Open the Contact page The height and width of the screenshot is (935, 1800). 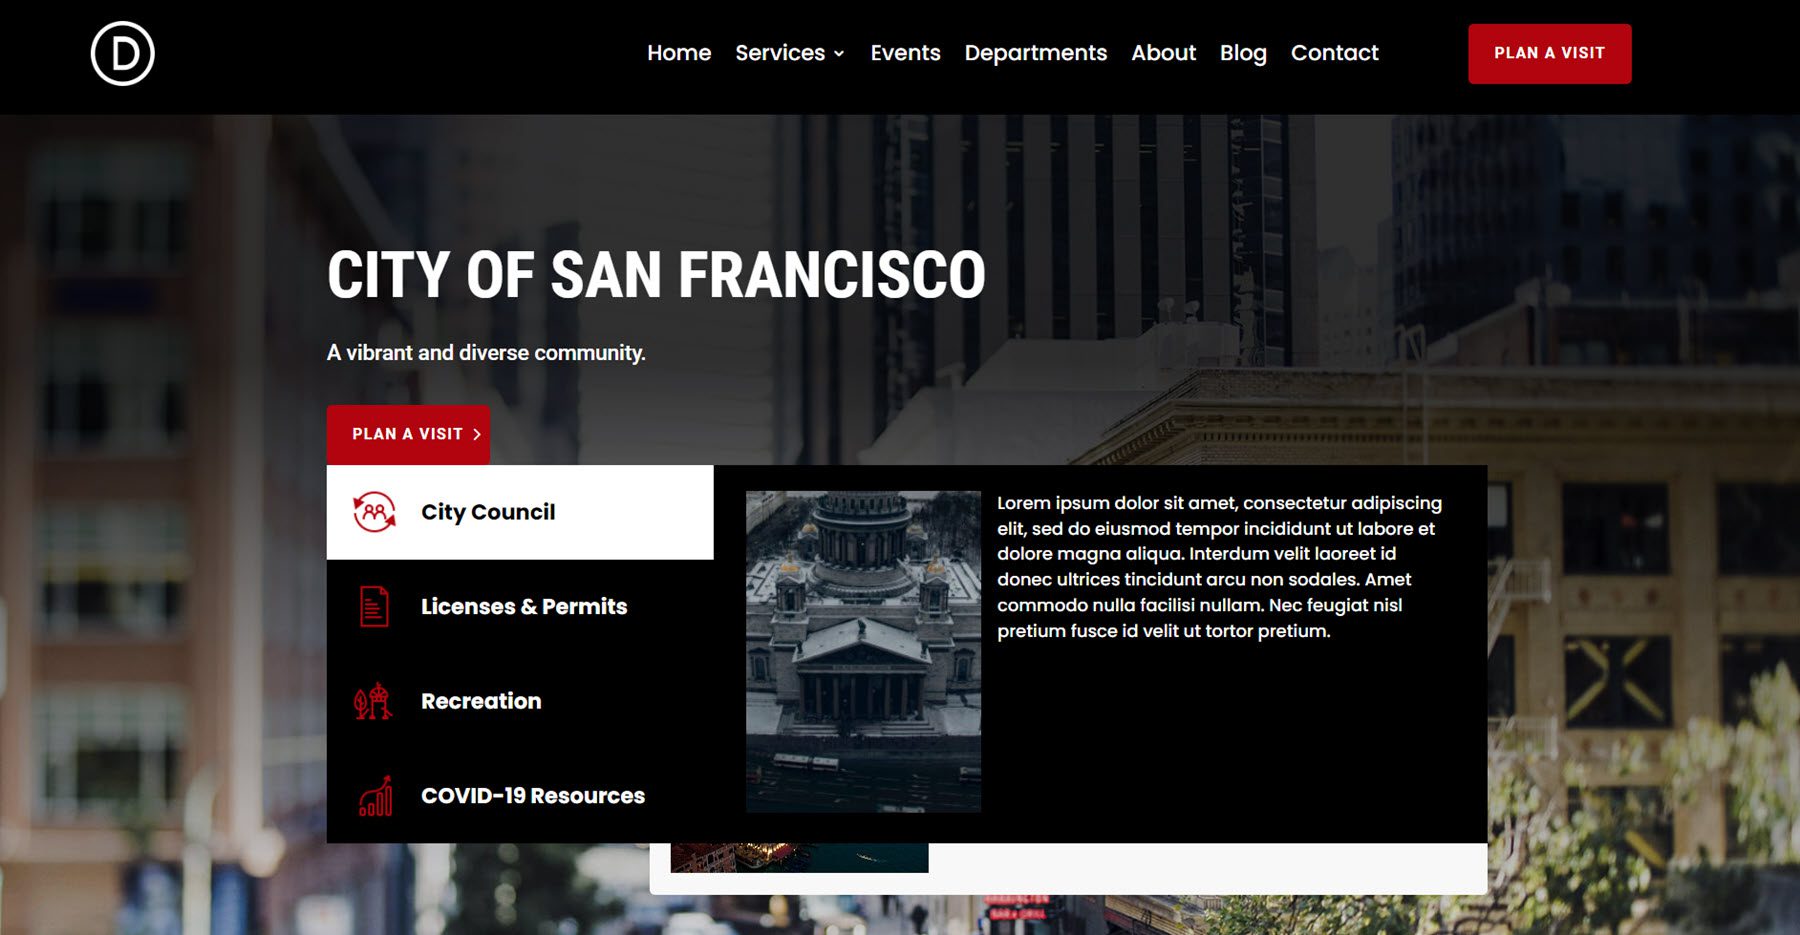click(1334, 53)
